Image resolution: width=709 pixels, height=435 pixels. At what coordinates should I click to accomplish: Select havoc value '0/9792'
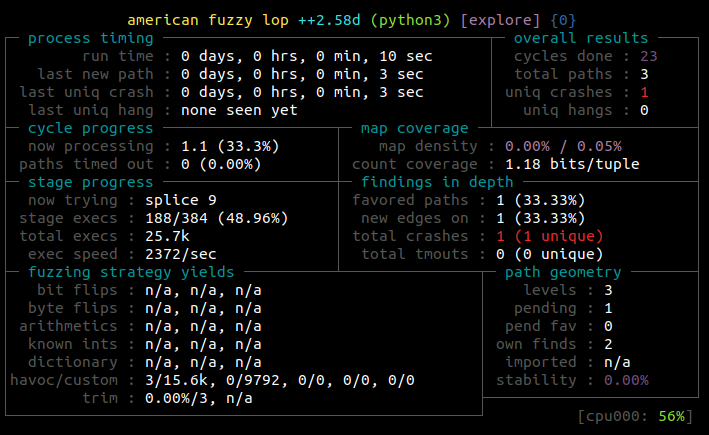point(253,380)
